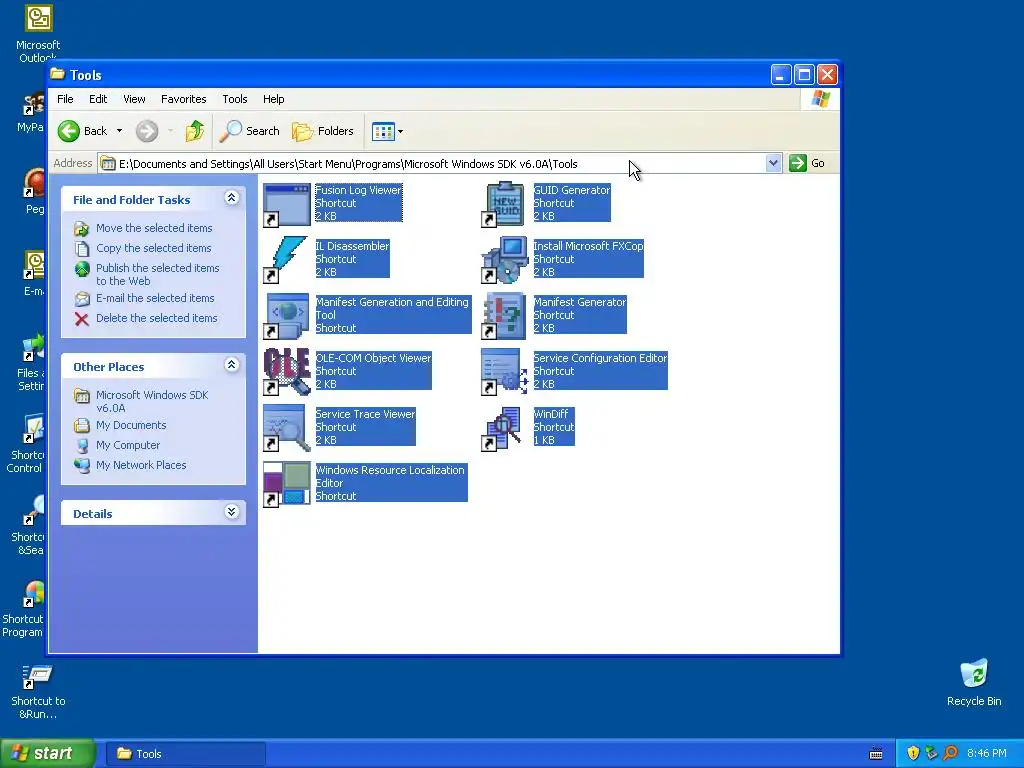Image resolution: width=1024 pixels, height=768 pixels.
Task: Open the Help menu
Action: coord(274,99)
